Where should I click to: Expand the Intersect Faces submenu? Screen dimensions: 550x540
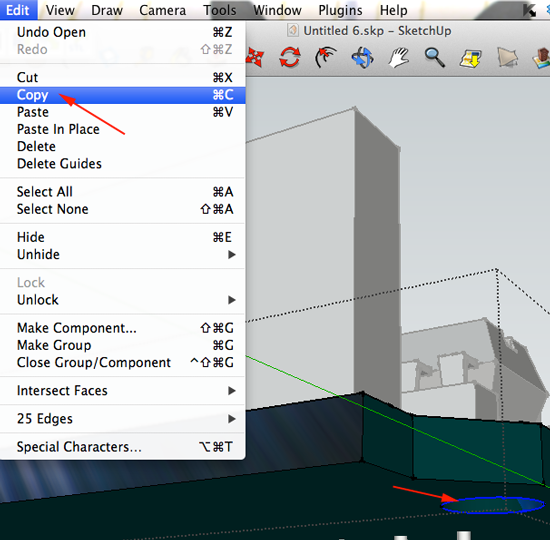(x=122, y=391)
